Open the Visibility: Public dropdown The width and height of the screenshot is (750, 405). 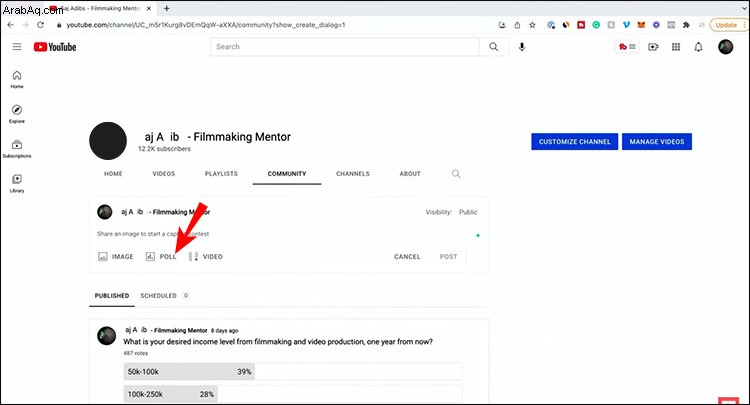[x=451, y=212]
